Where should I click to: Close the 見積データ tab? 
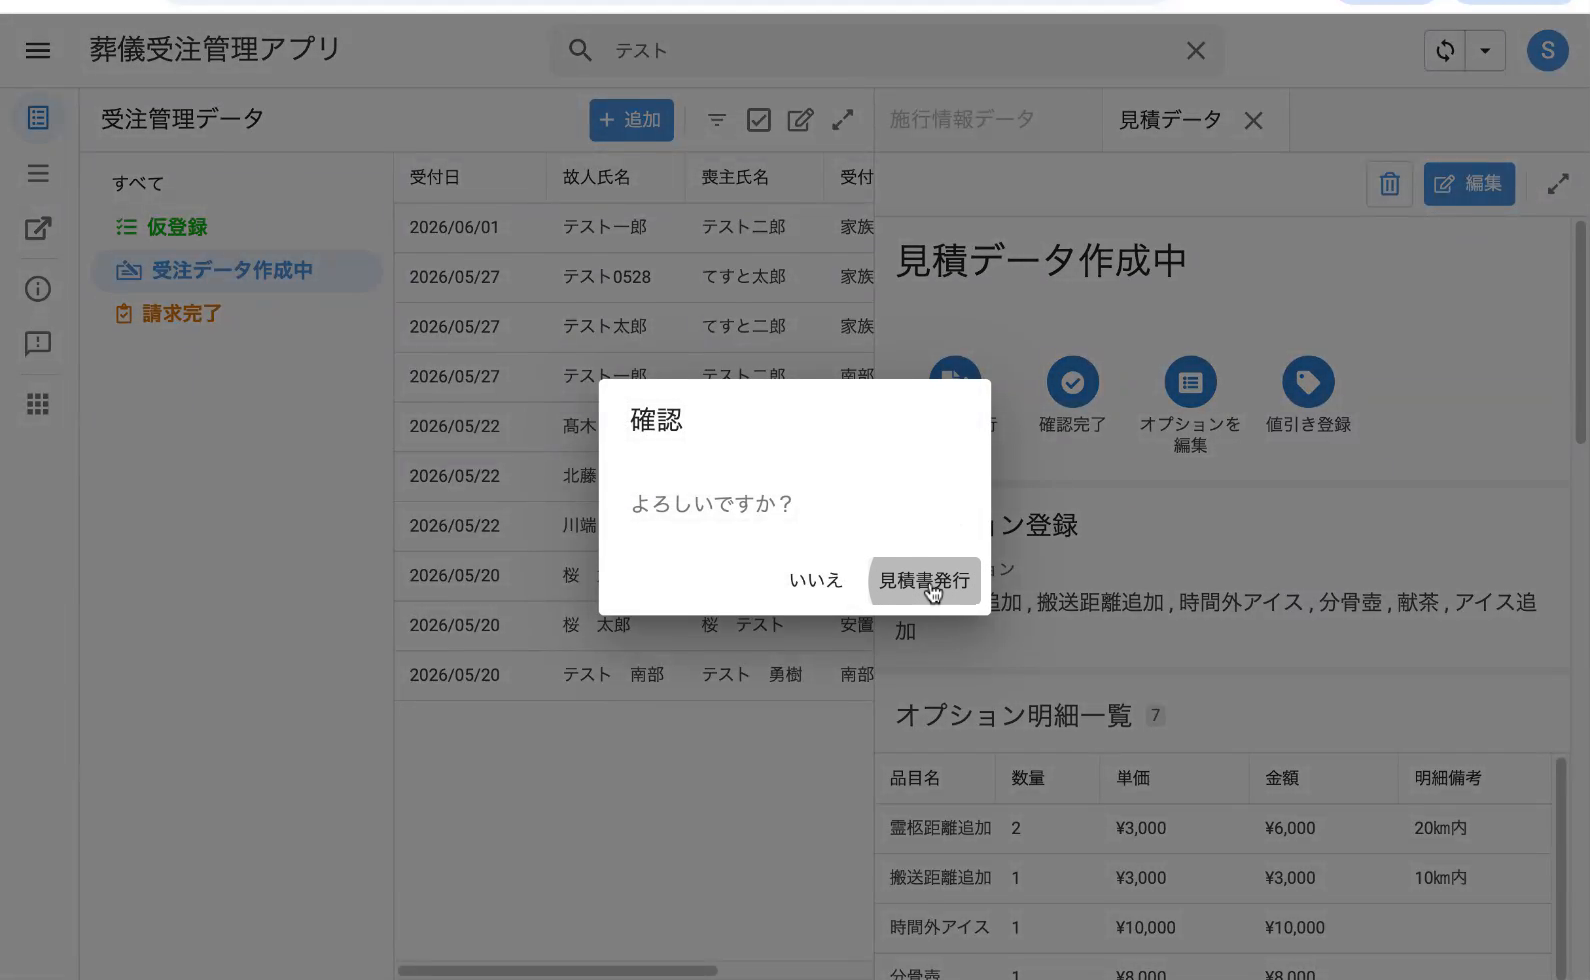(1253, 121)
